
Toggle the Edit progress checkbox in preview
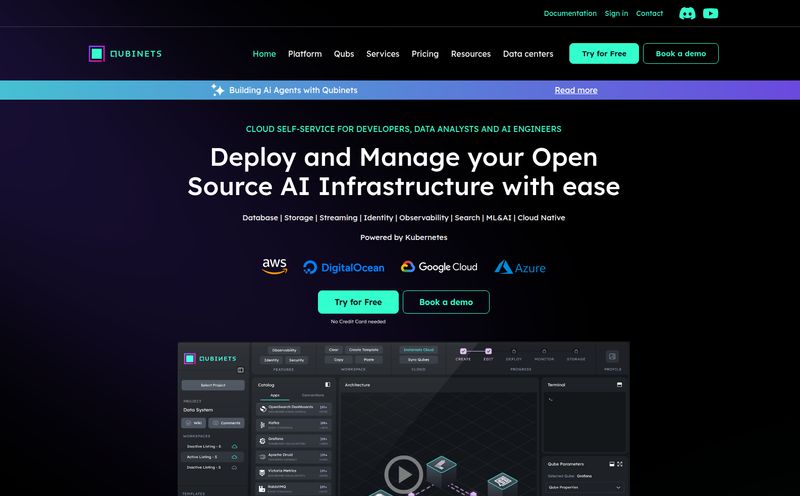tap(488, 351)
